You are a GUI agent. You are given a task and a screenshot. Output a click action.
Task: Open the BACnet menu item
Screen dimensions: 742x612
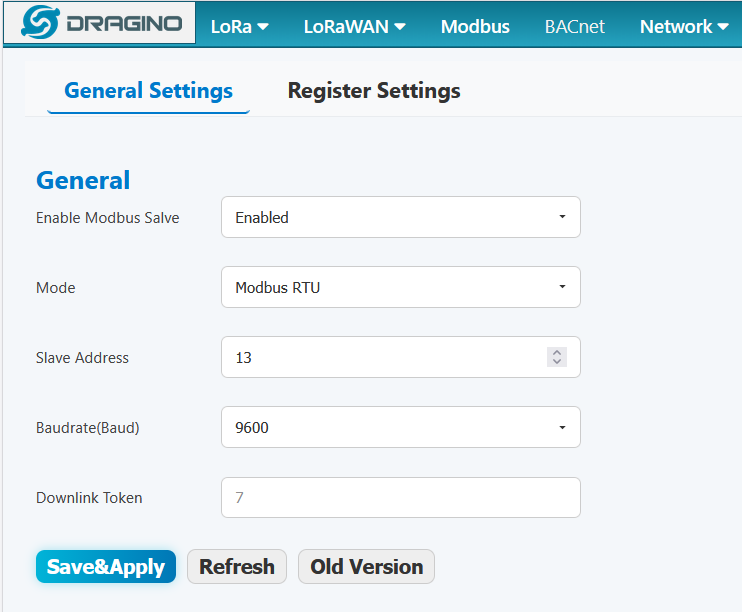coord(574,27)
